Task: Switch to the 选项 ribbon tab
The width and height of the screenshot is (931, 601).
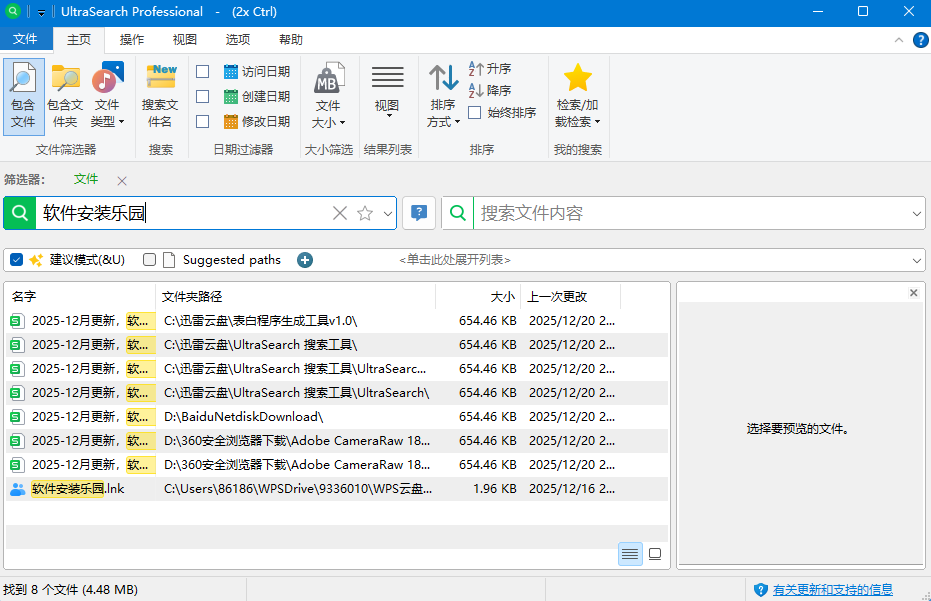Action: [x=238, y=40]
